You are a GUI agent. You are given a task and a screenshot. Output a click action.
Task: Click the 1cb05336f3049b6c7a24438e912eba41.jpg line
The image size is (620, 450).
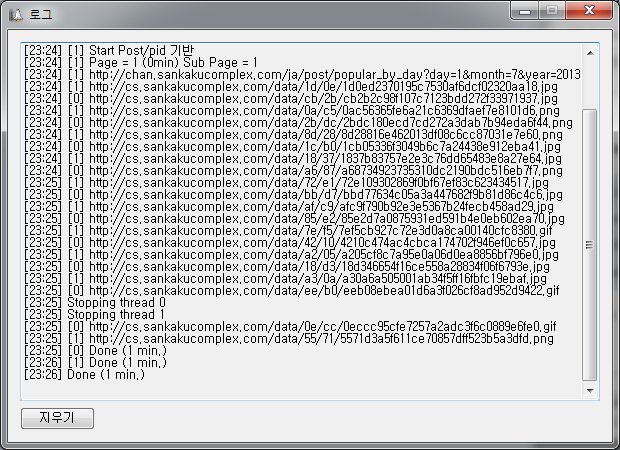coord(292,146)
